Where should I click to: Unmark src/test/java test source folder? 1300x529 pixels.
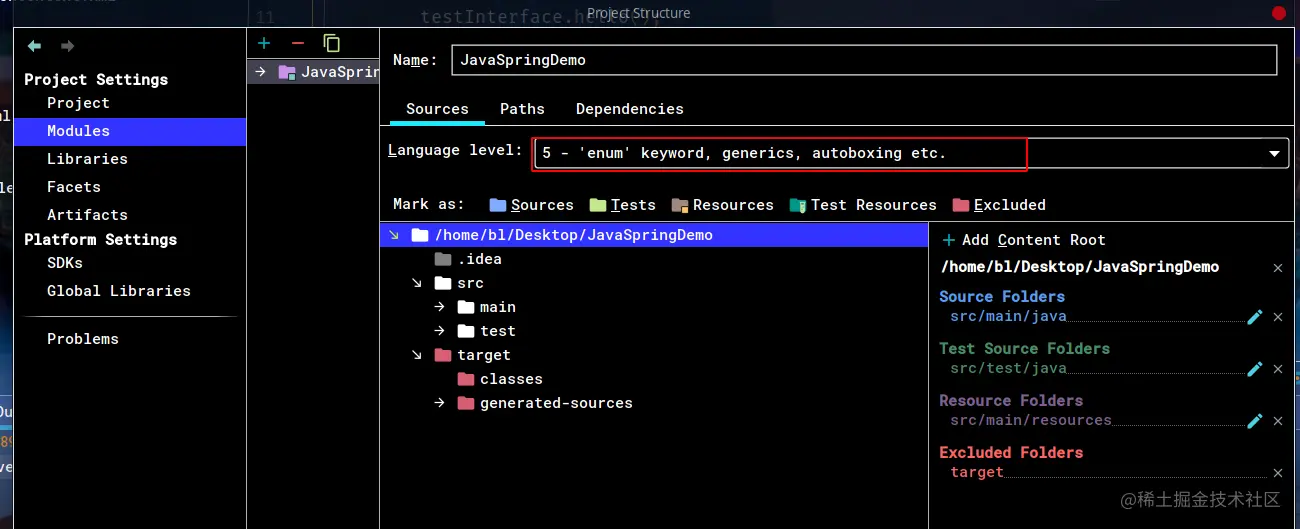coord(1278,369)
